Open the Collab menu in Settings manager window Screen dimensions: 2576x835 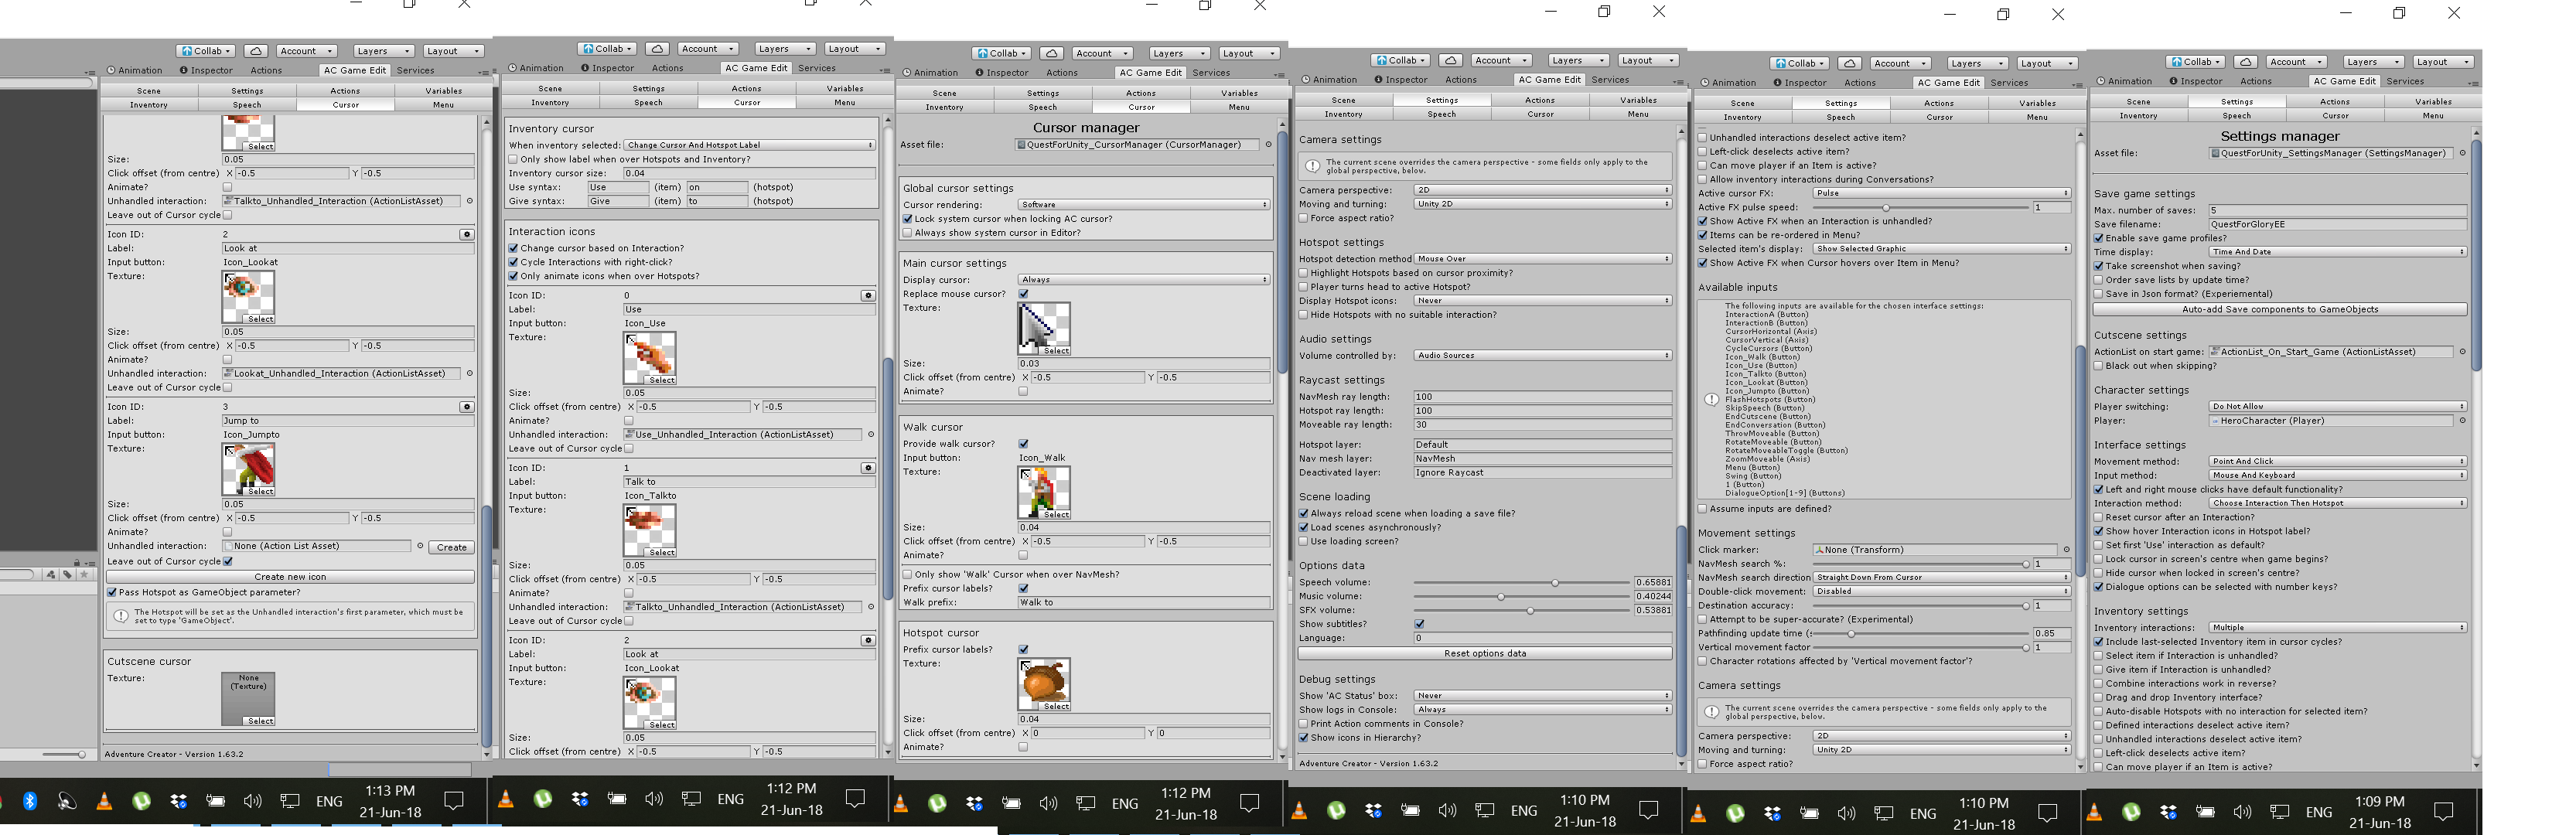(2194, 62)
